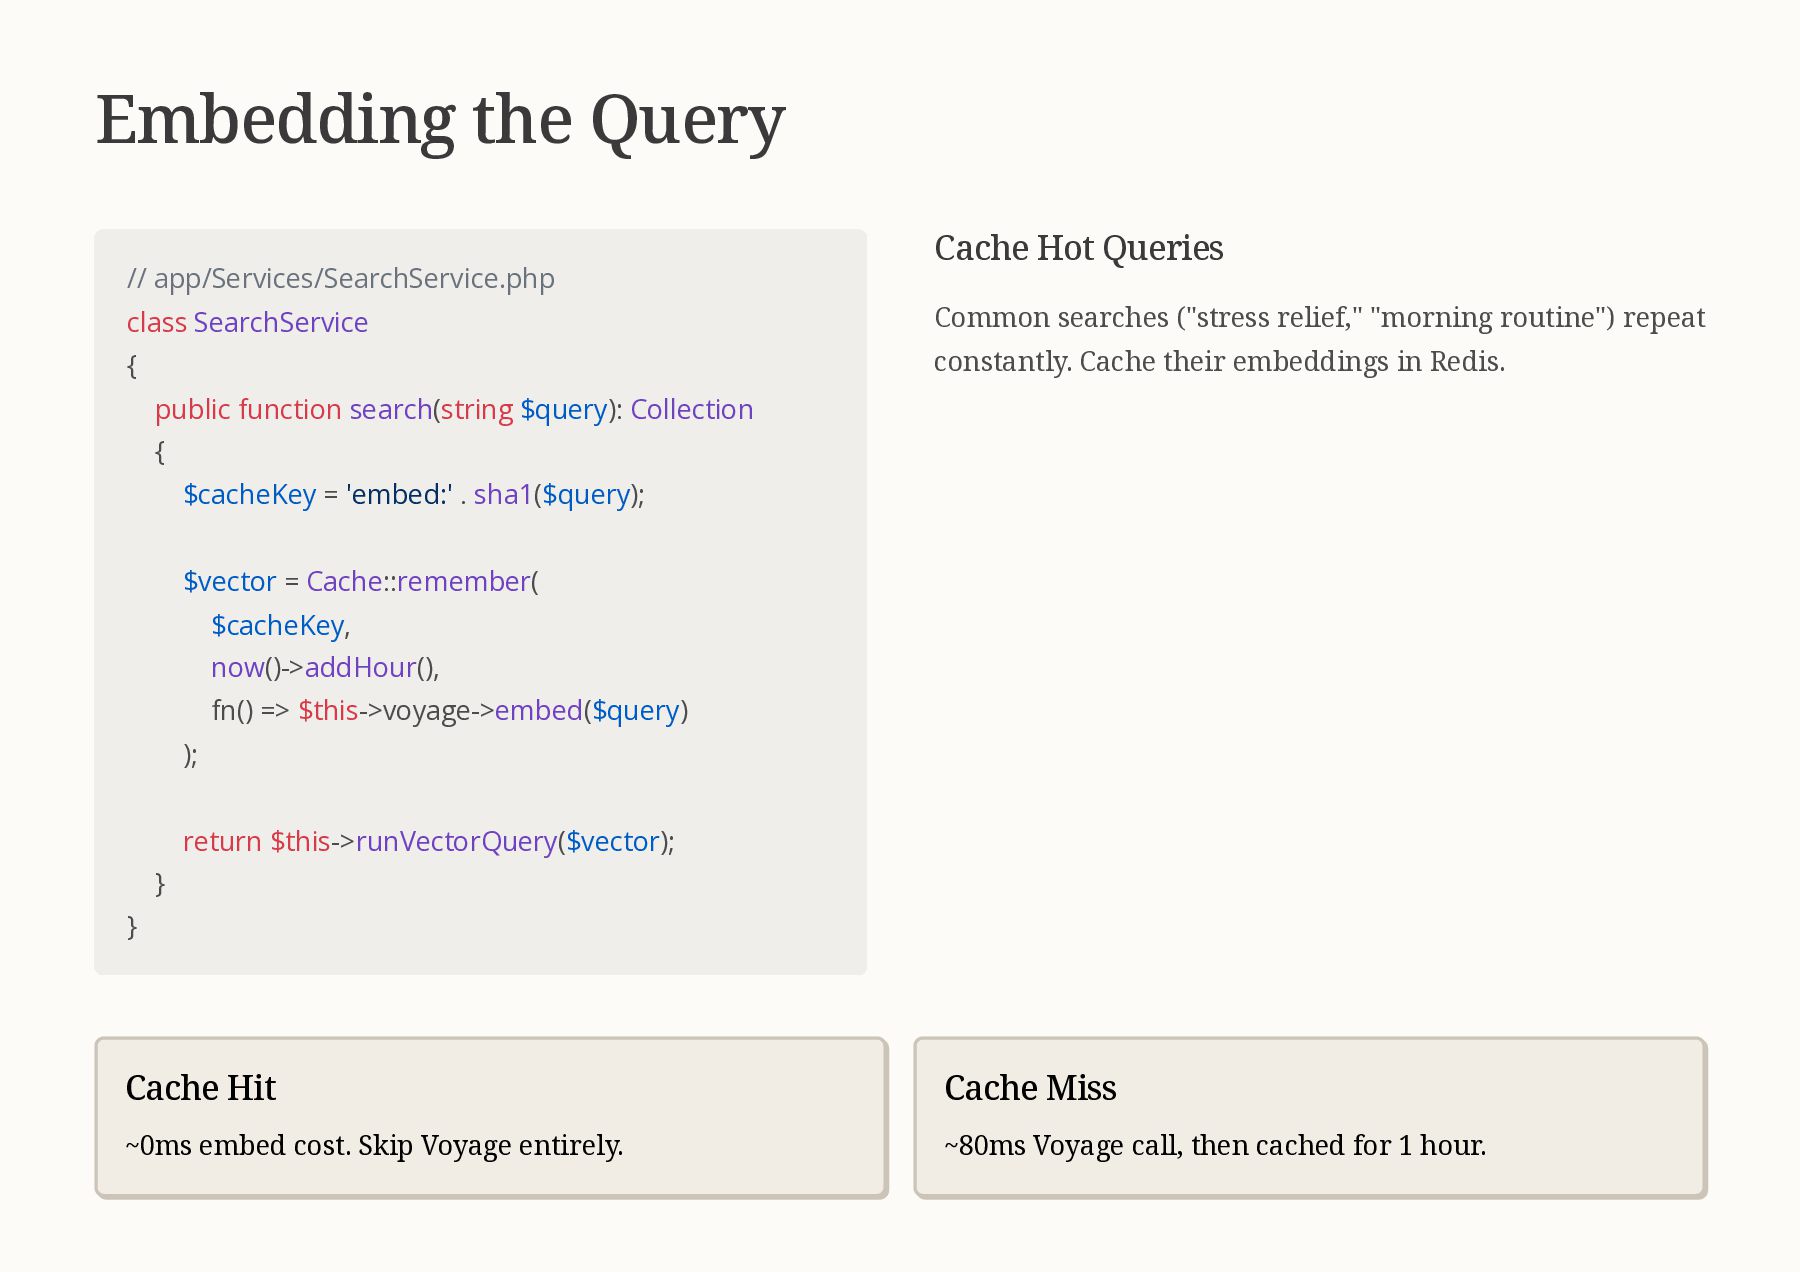Click the now()->addHour() argument
Viewport: 1800px width, 1272px height.
click(x=325, y=667)
